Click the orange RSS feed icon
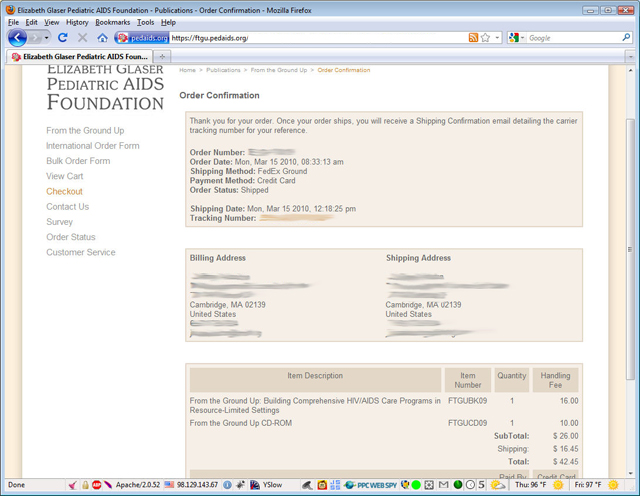The width and height of the screenshot is (640, 496). 473,38
